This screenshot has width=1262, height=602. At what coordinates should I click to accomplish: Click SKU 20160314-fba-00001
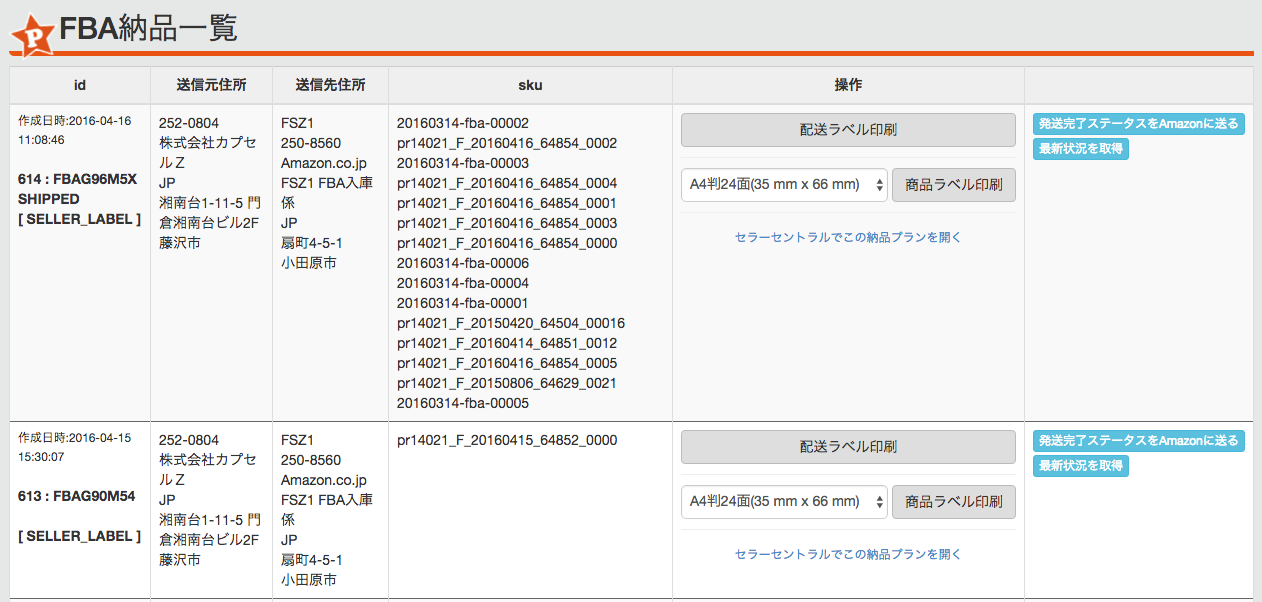click(463, 303)
